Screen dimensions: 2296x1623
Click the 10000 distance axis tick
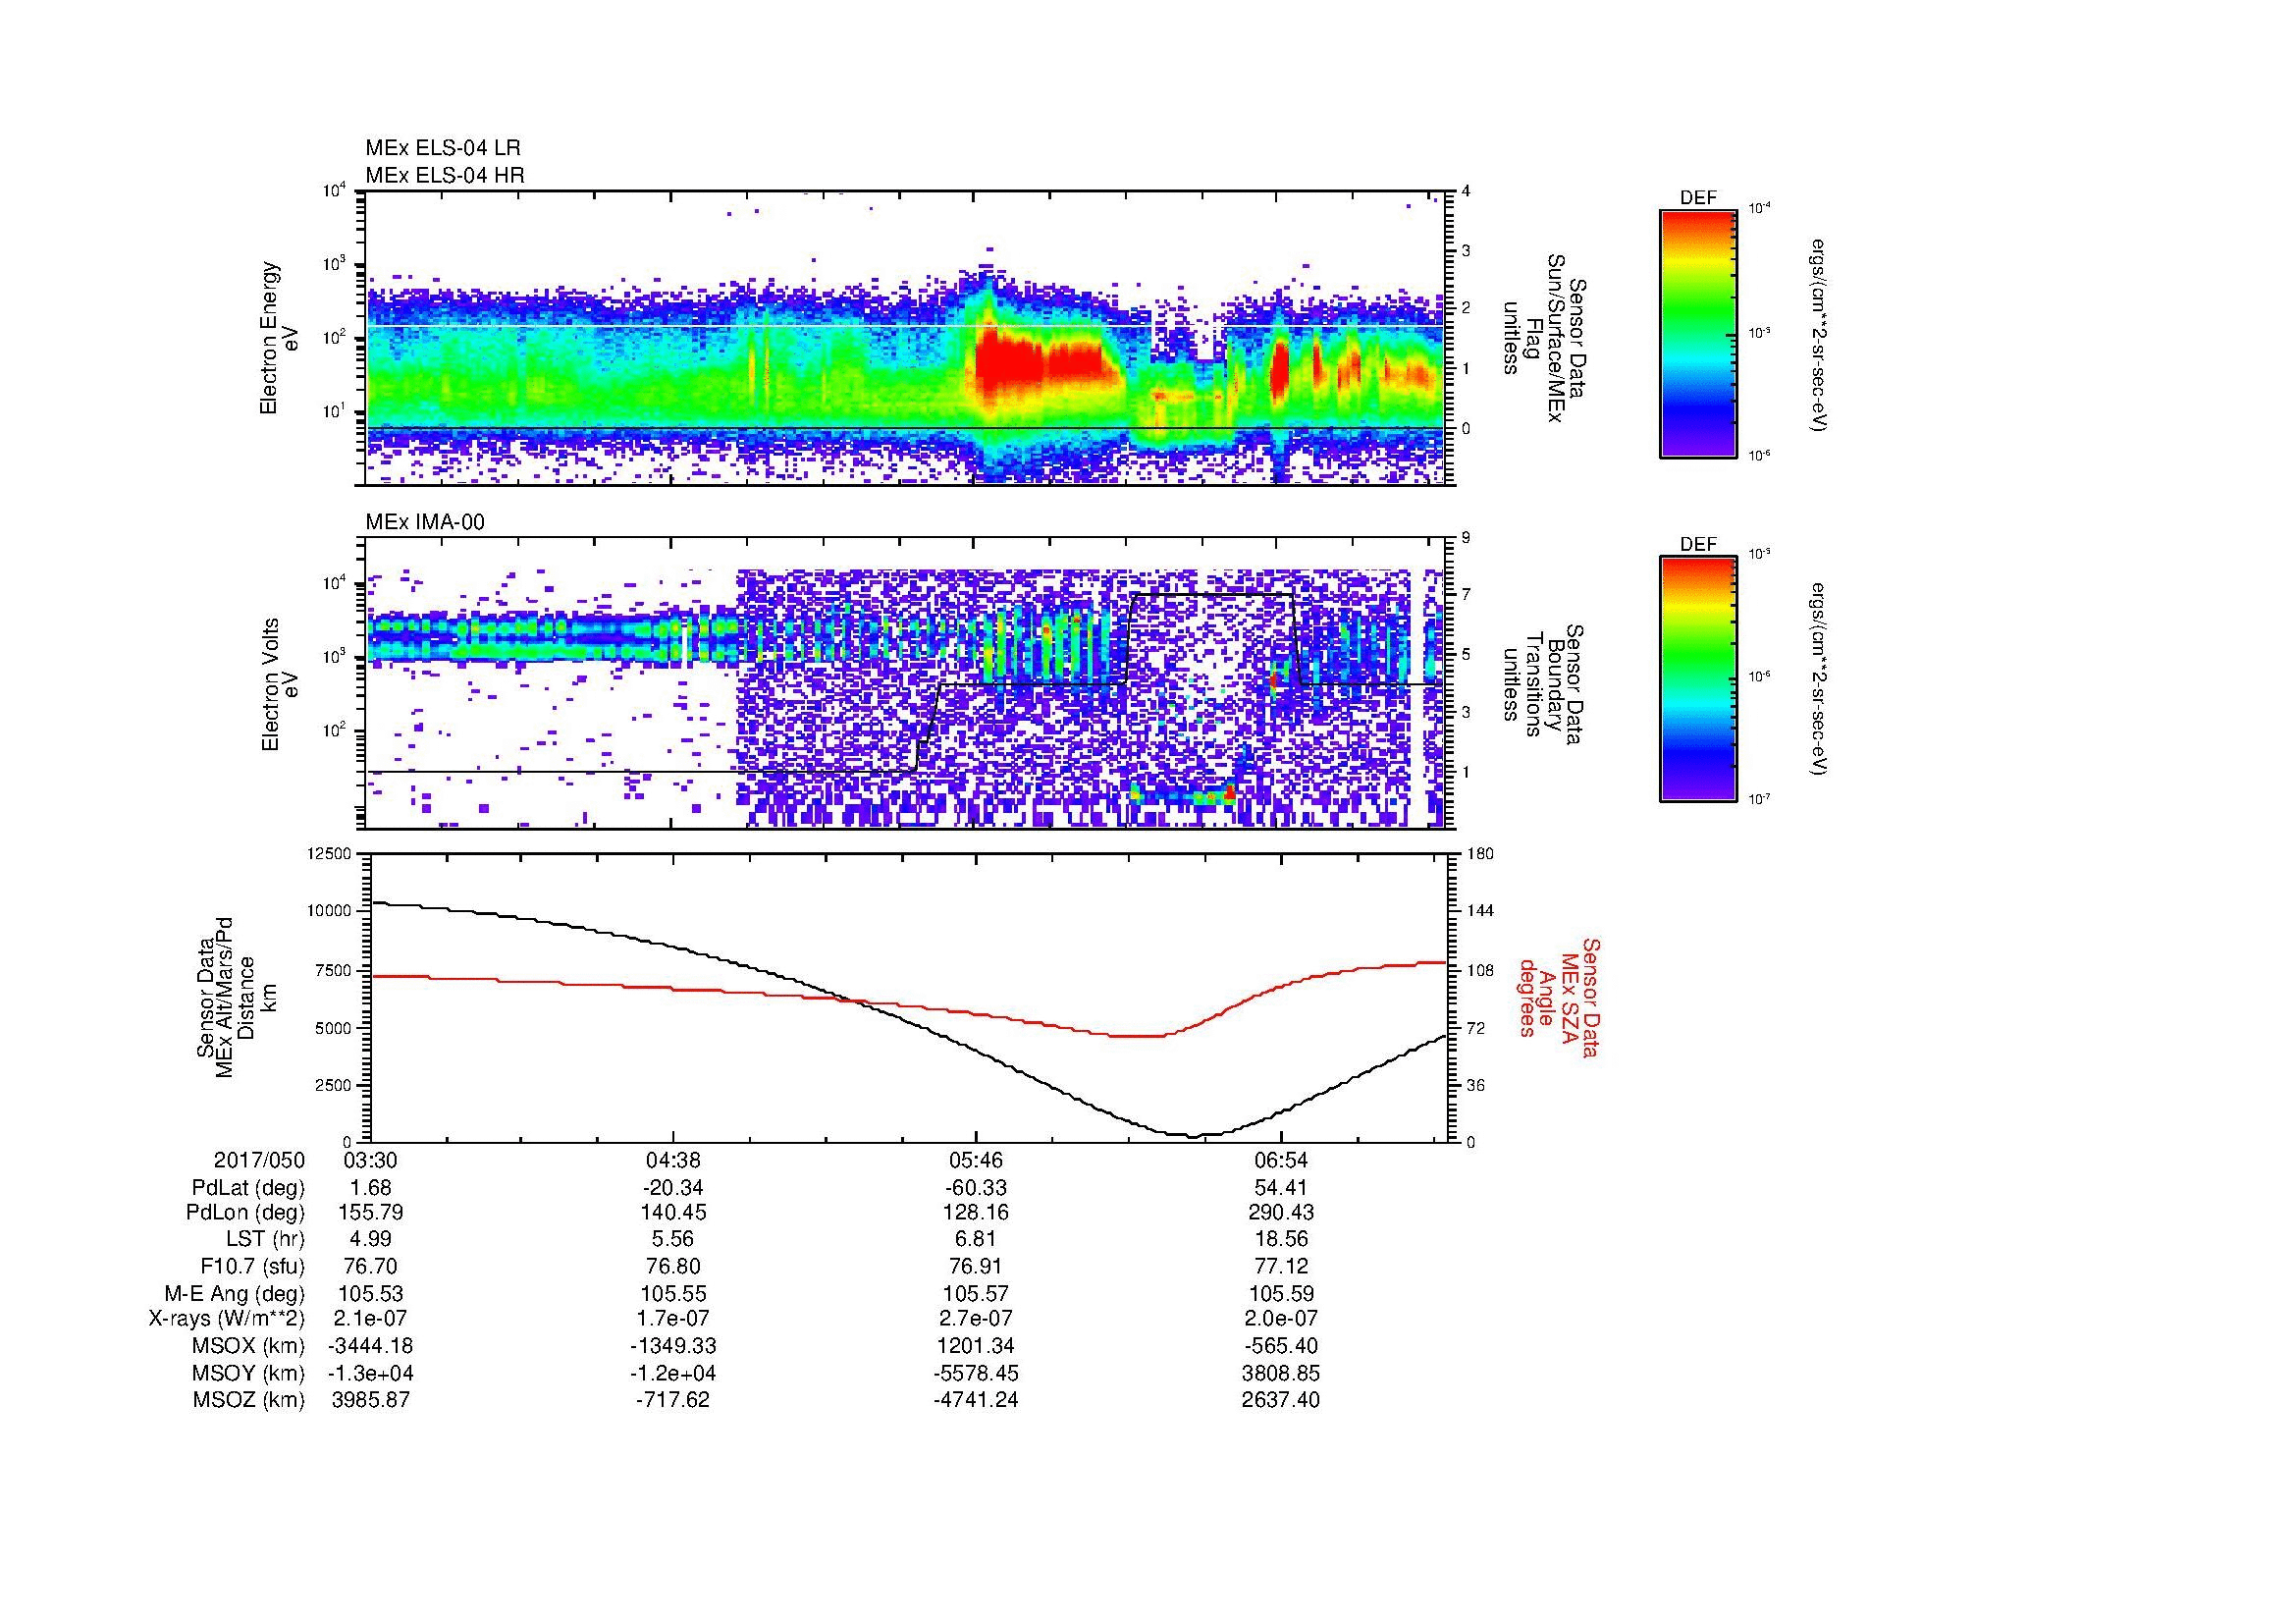pyautogui.click(x=330, y=911)
